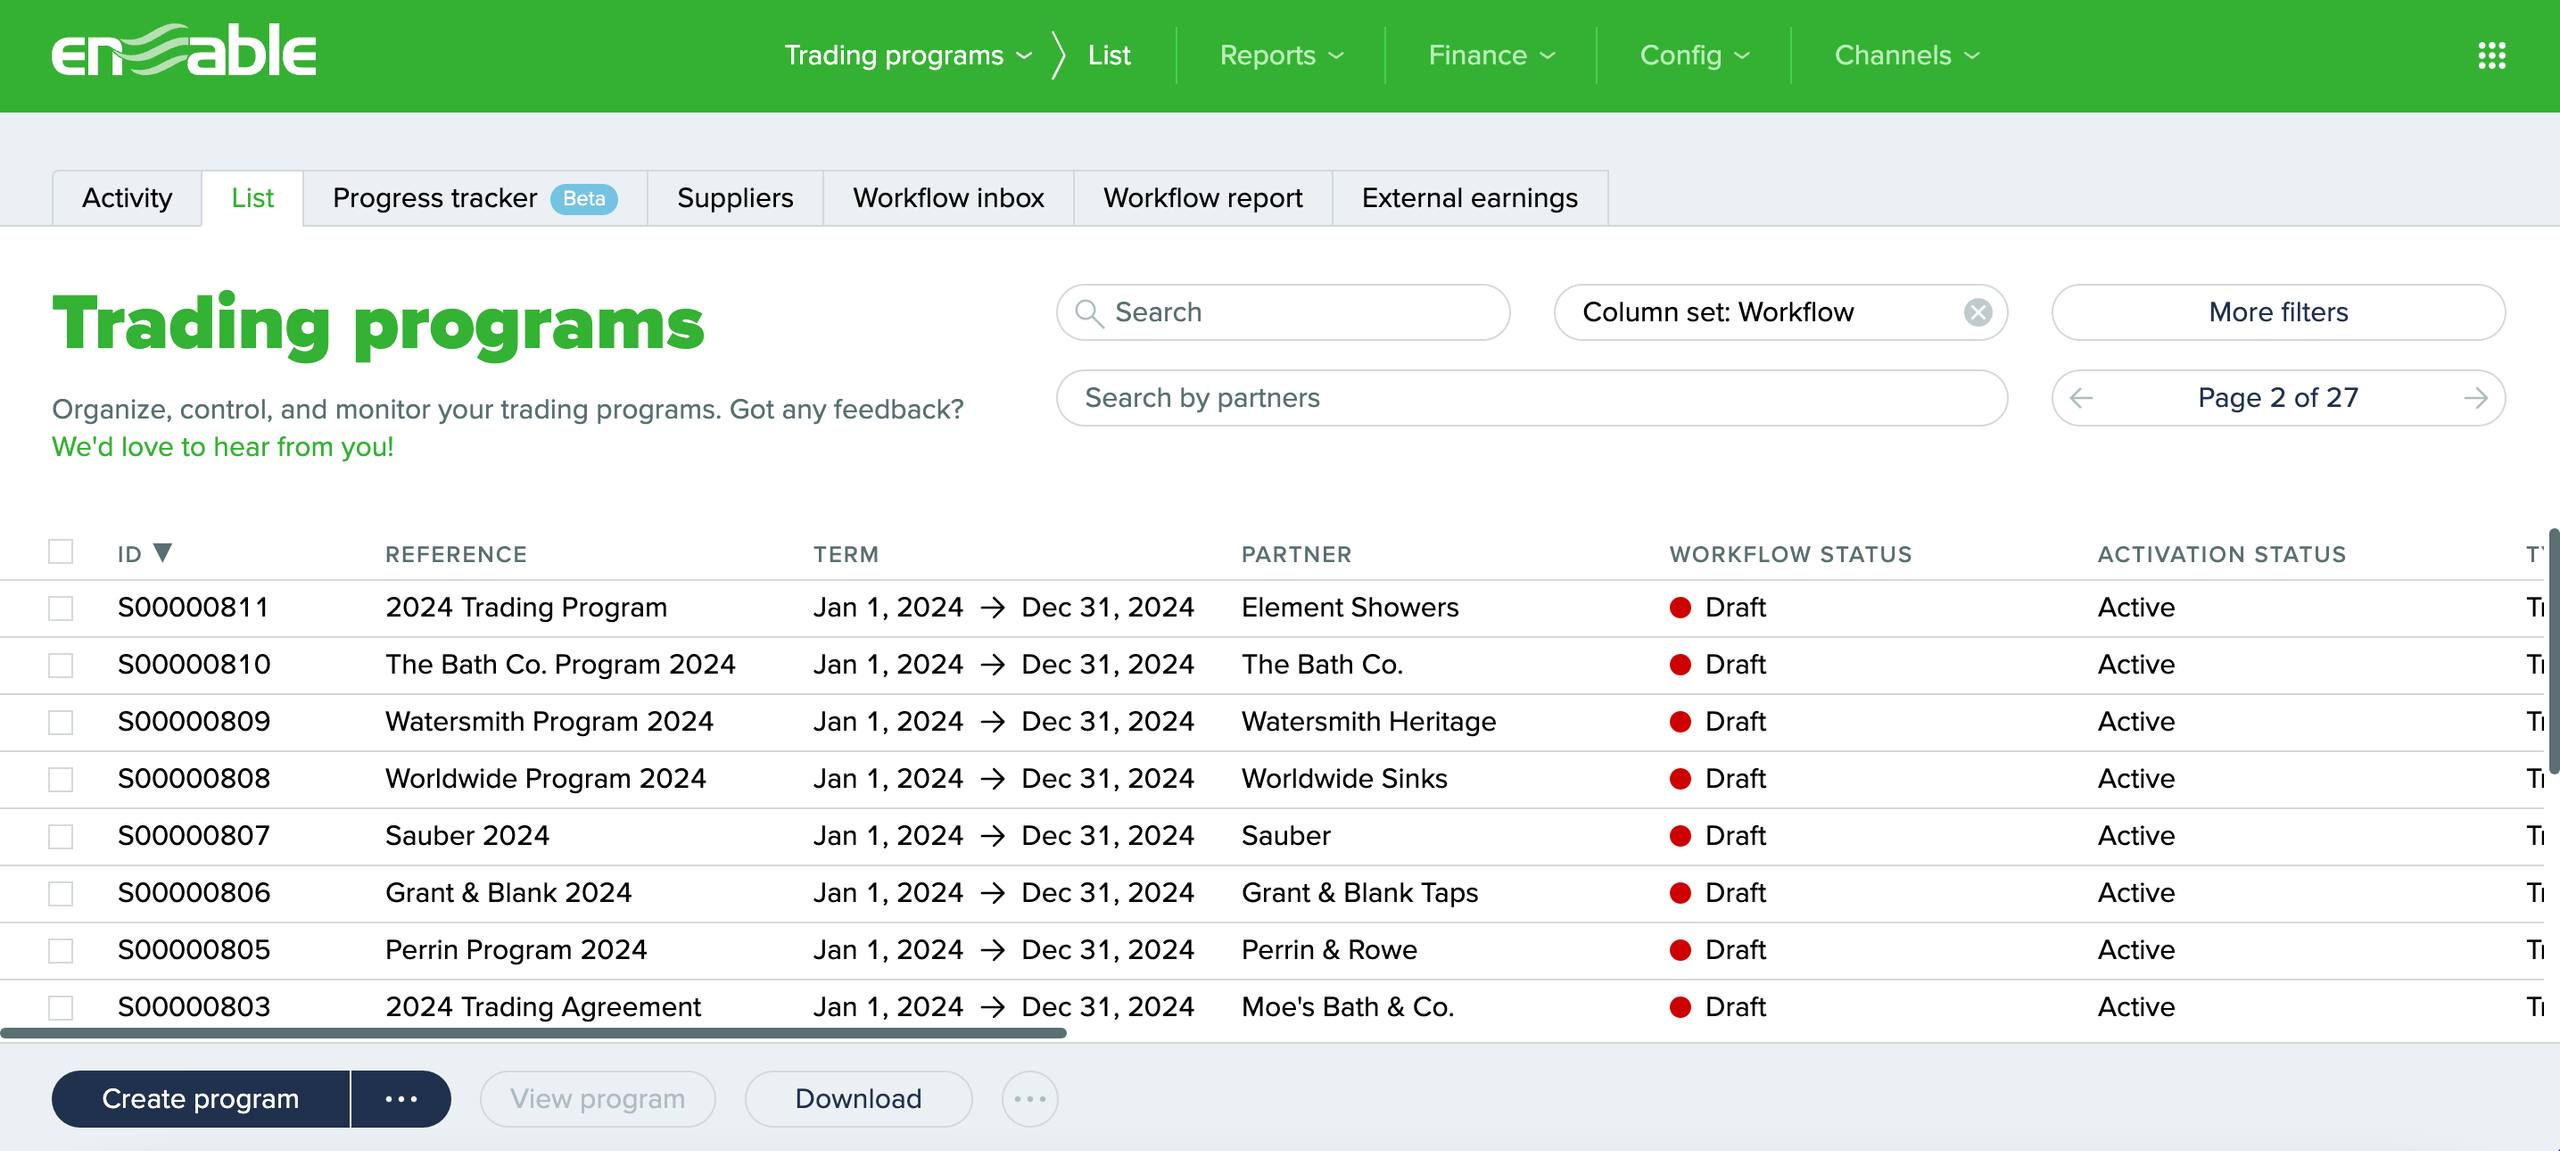Expand the Trading programs menu

point(907,55)
